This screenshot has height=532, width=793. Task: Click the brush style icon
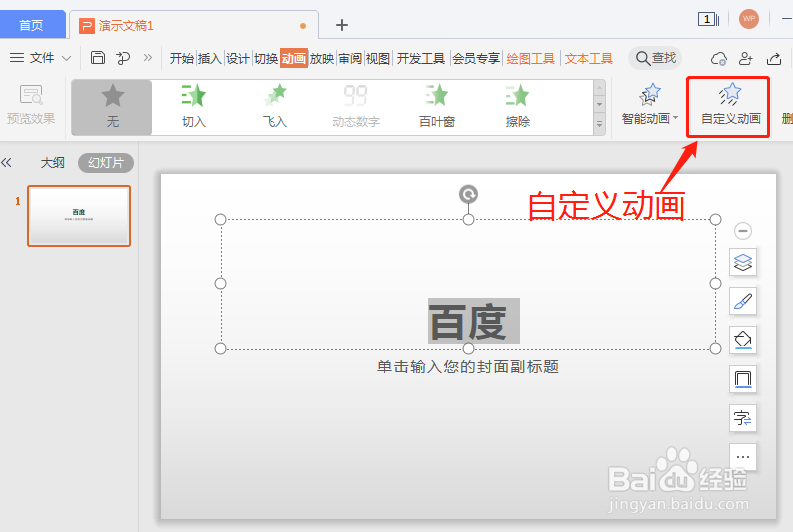coord(743,301)
